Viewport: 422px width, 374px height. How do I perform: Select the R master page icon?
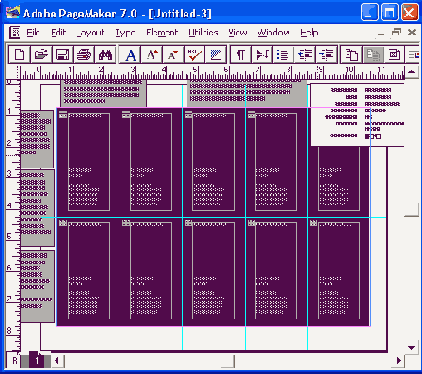click(14, 360)
